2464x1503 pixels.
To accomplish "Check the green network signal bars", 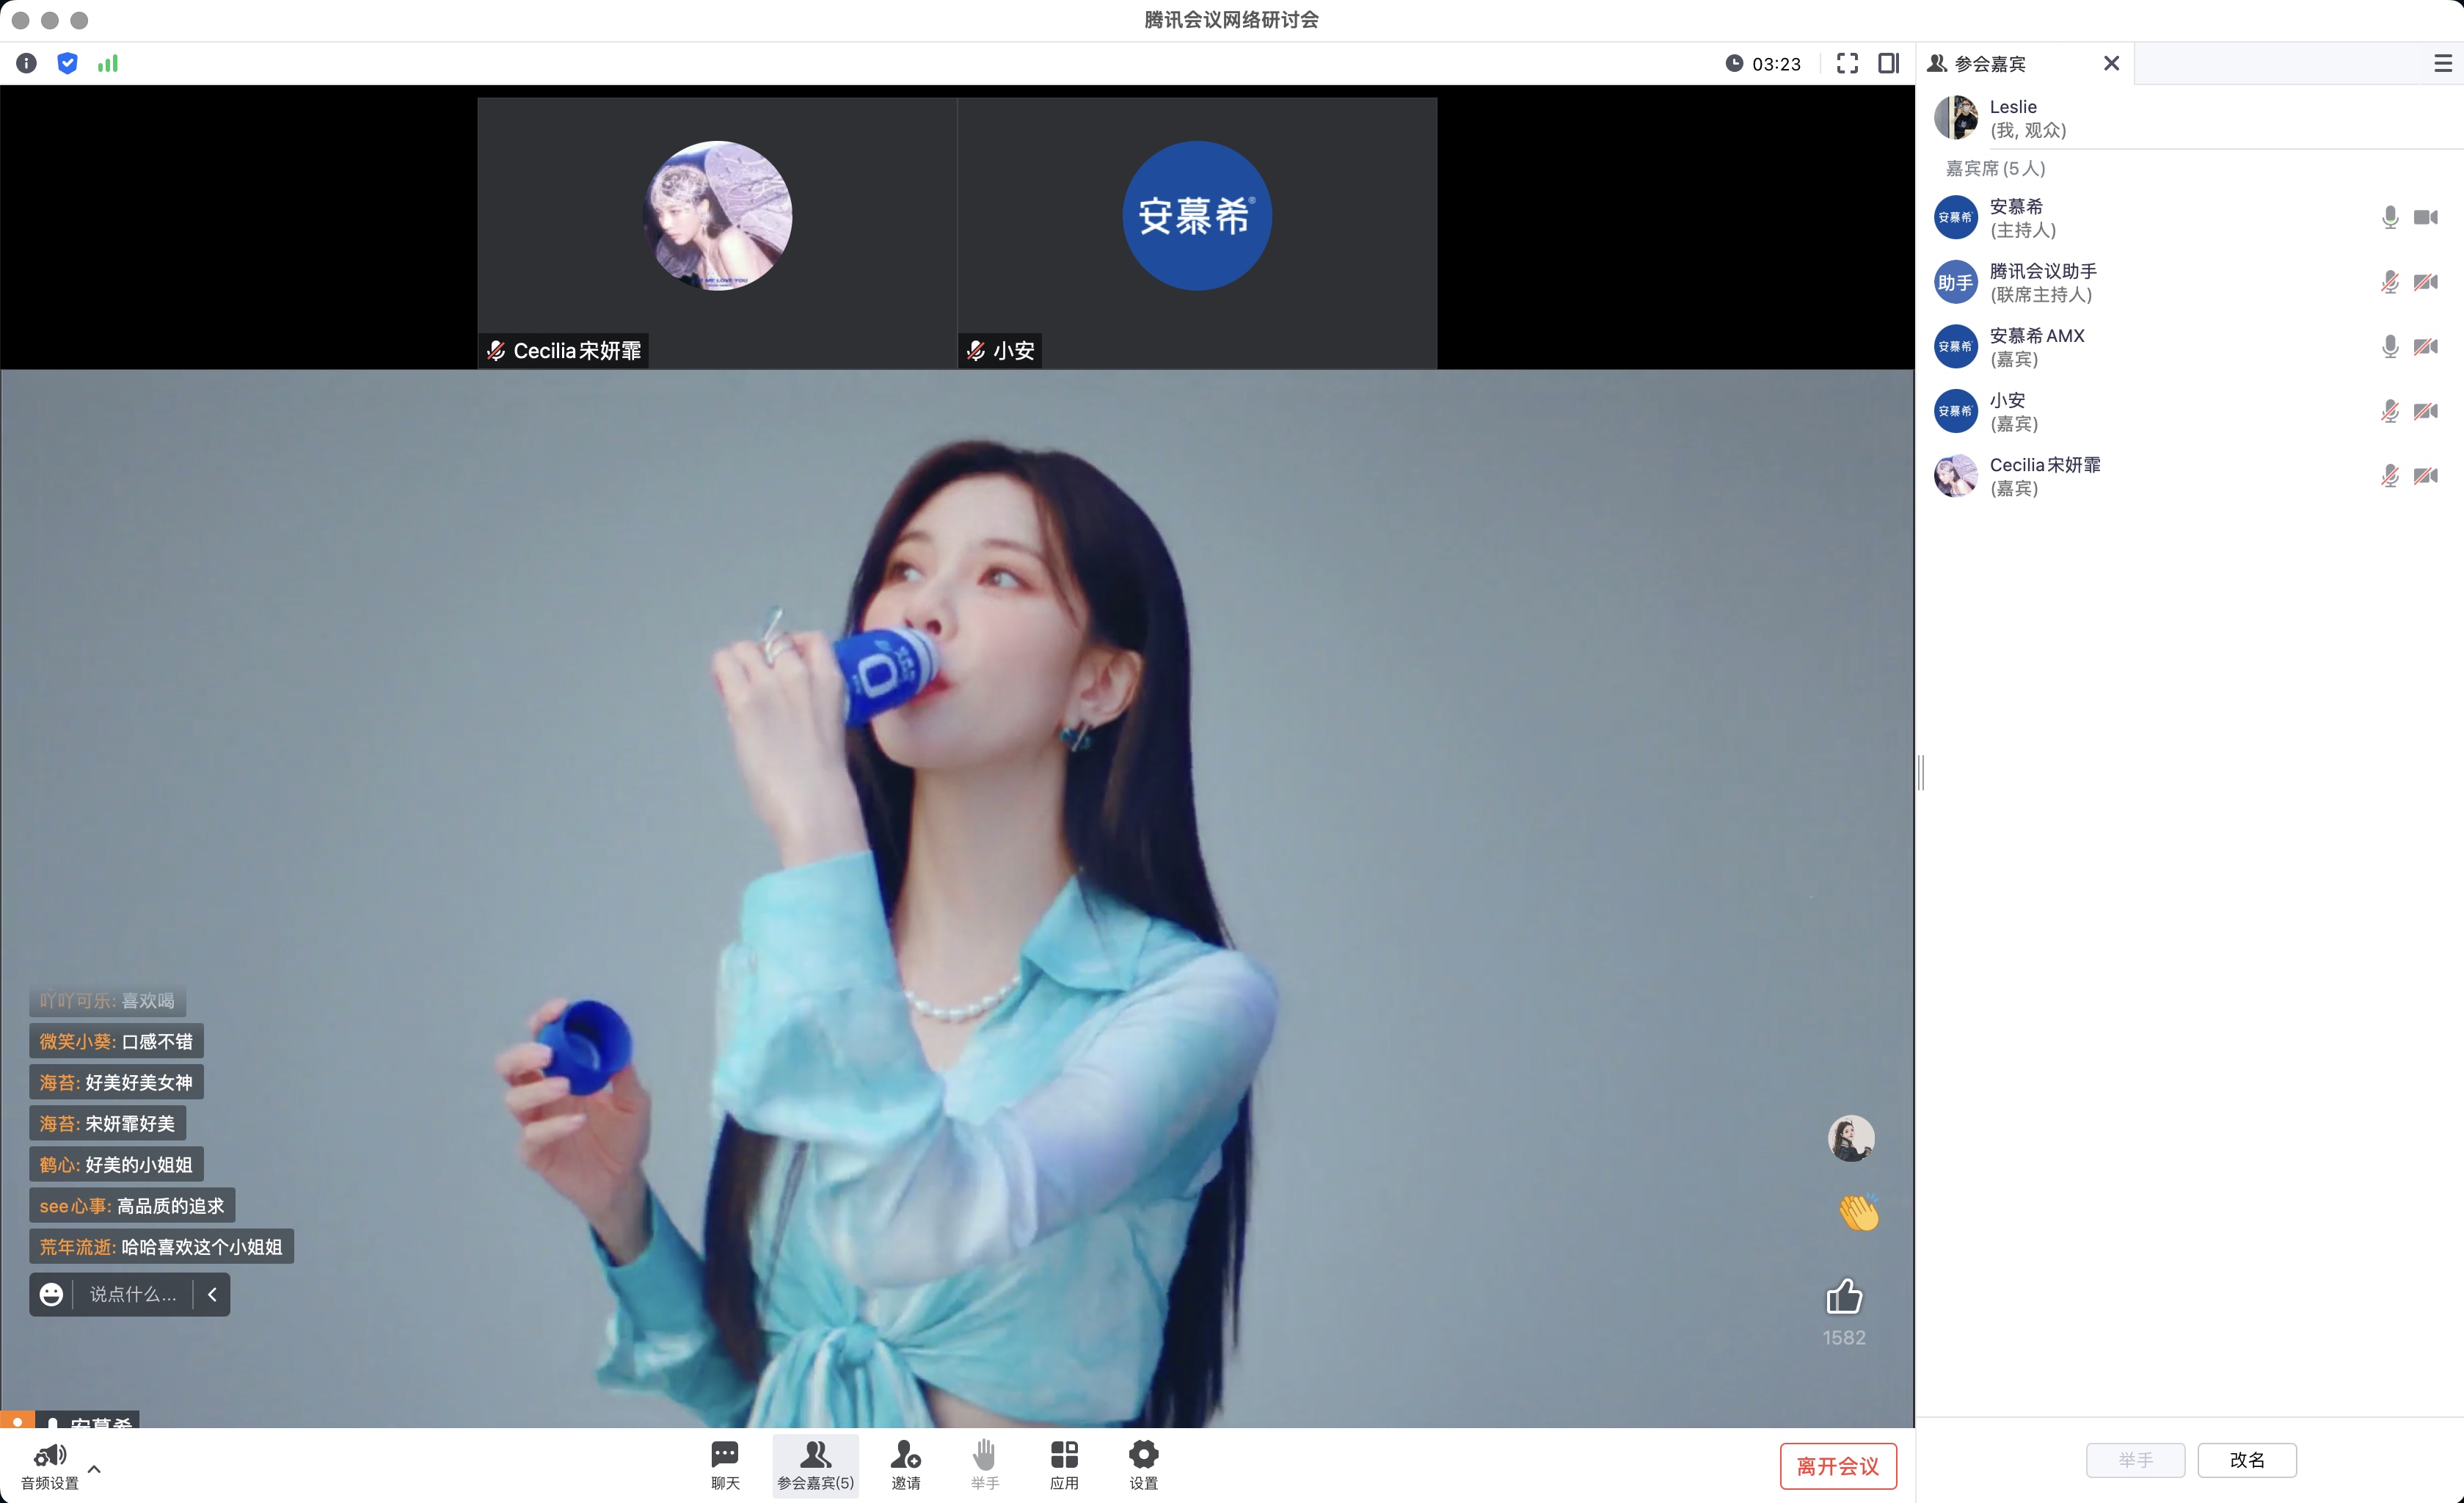I will pyautogui.click(x=108, y=63).
